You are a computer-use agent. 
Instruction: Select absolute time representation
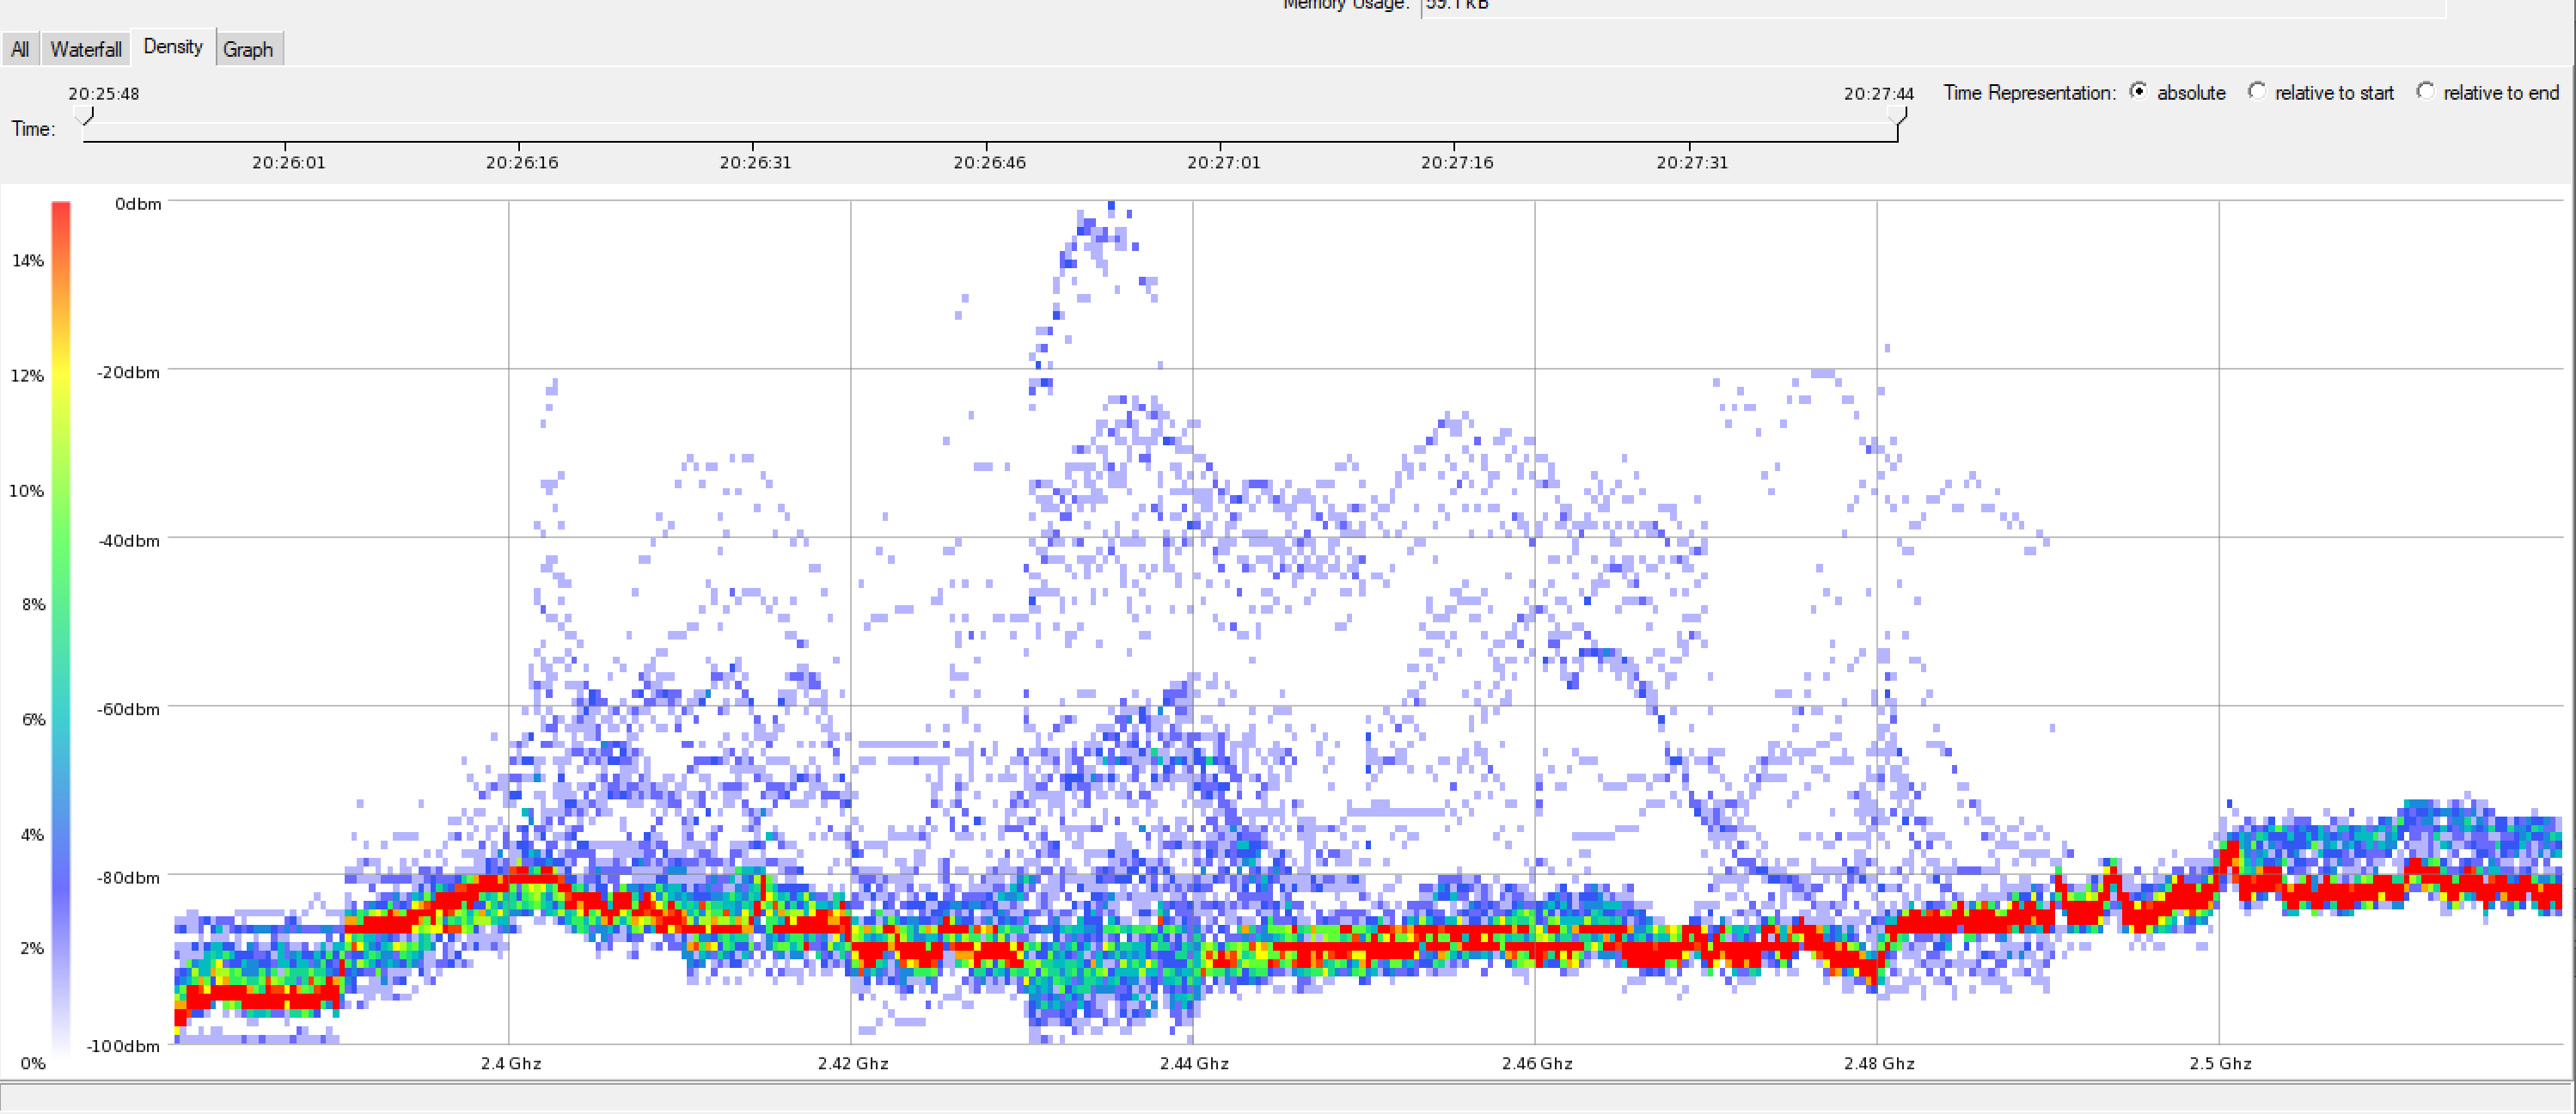coord(2139,91)
